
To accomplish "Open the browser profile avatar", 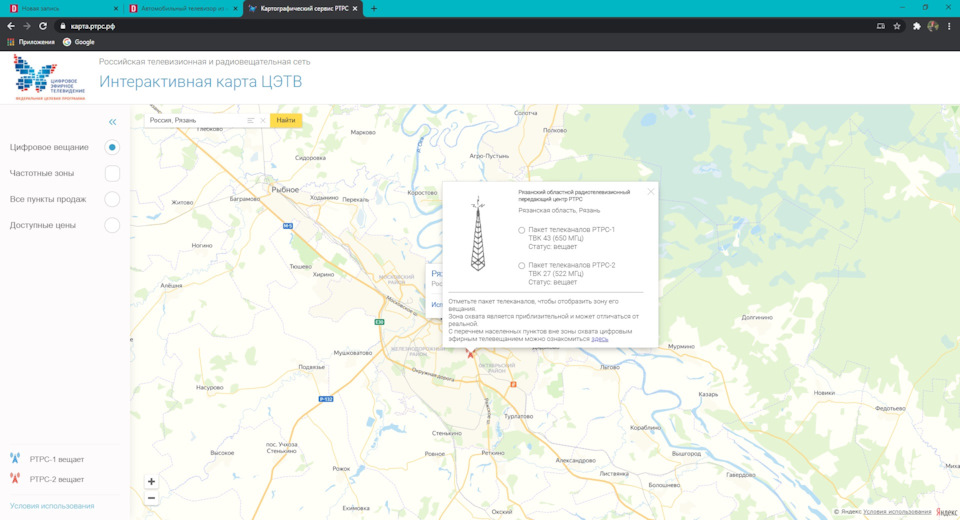I will pyautogui.click(x=933, y=26).
